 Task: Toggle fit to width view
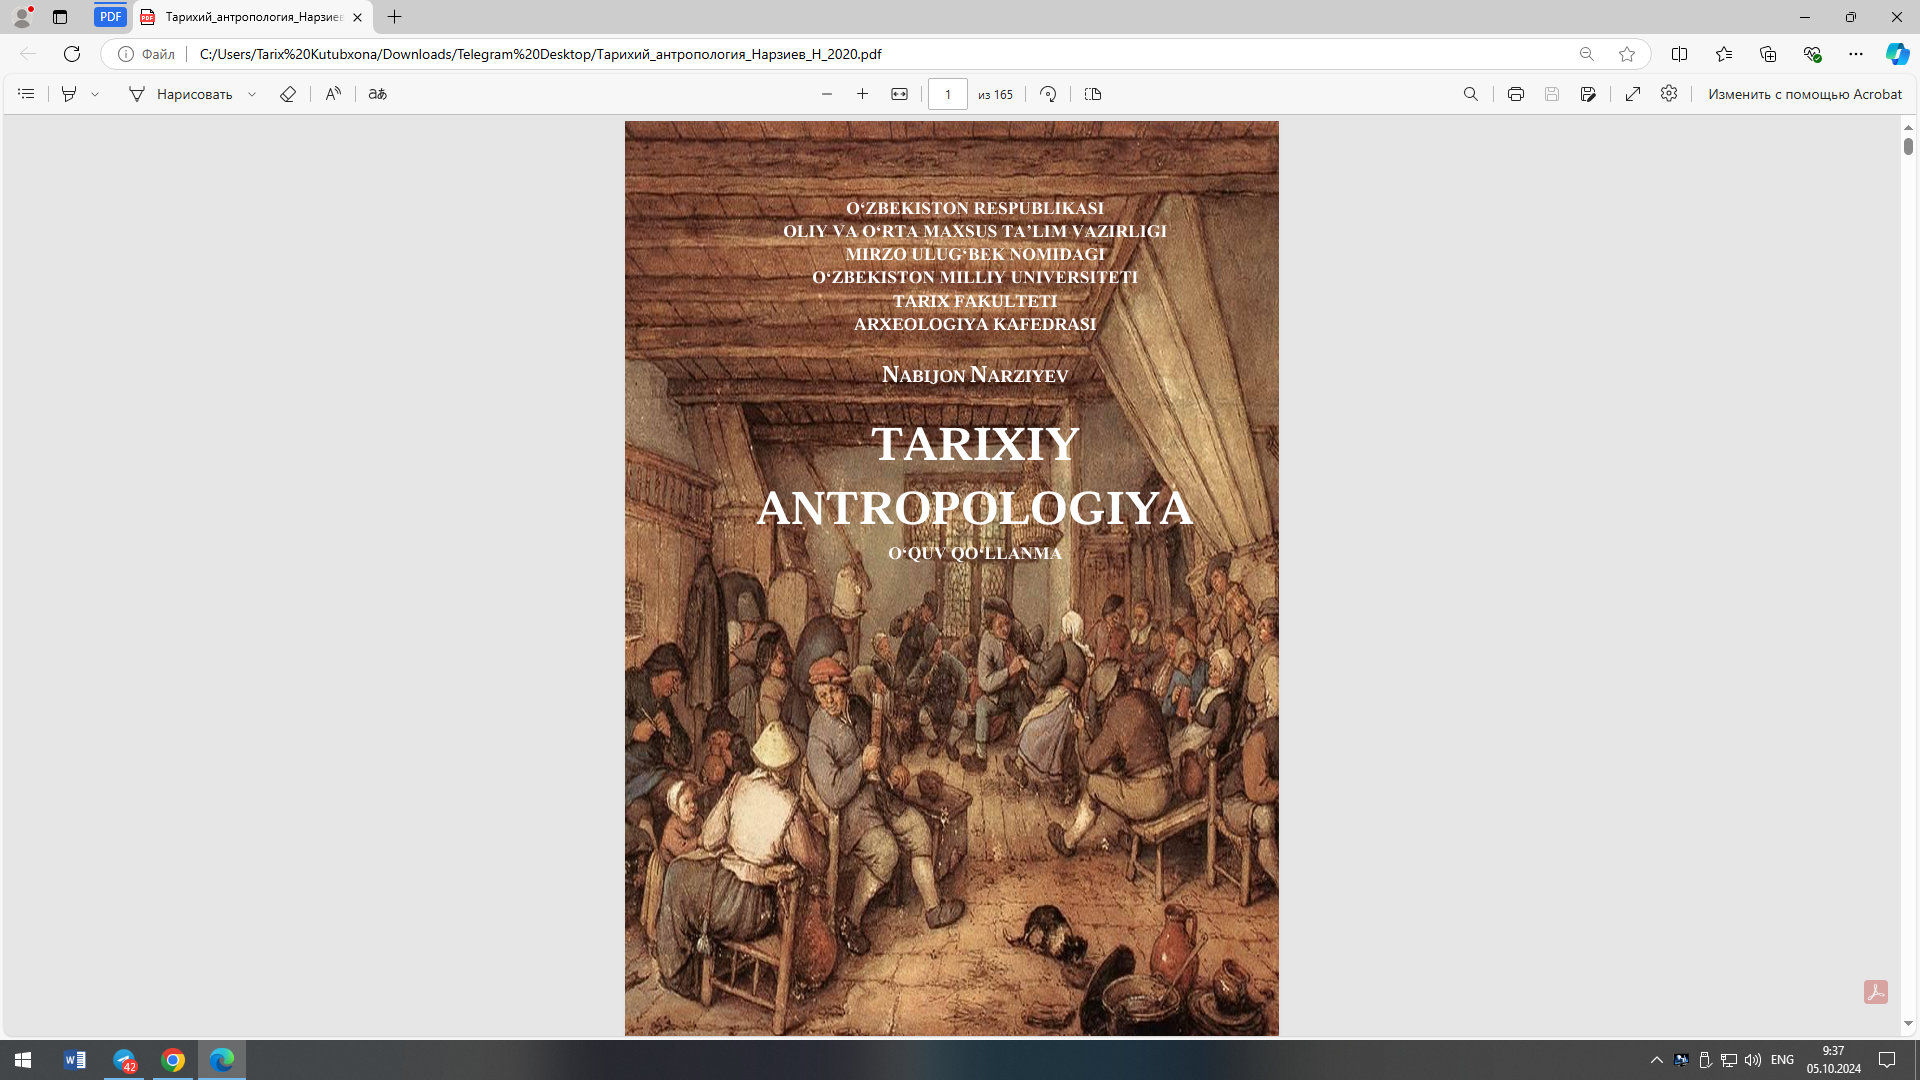900,94
